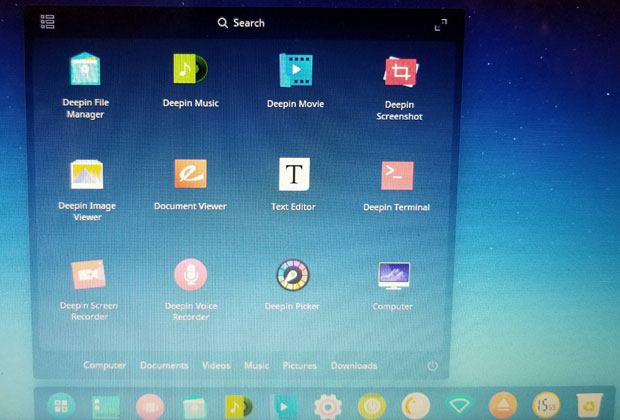Open the Trash in the dock
Image resolution: width=620 pixels, height=420 pixels.
[x=589, y=405]
